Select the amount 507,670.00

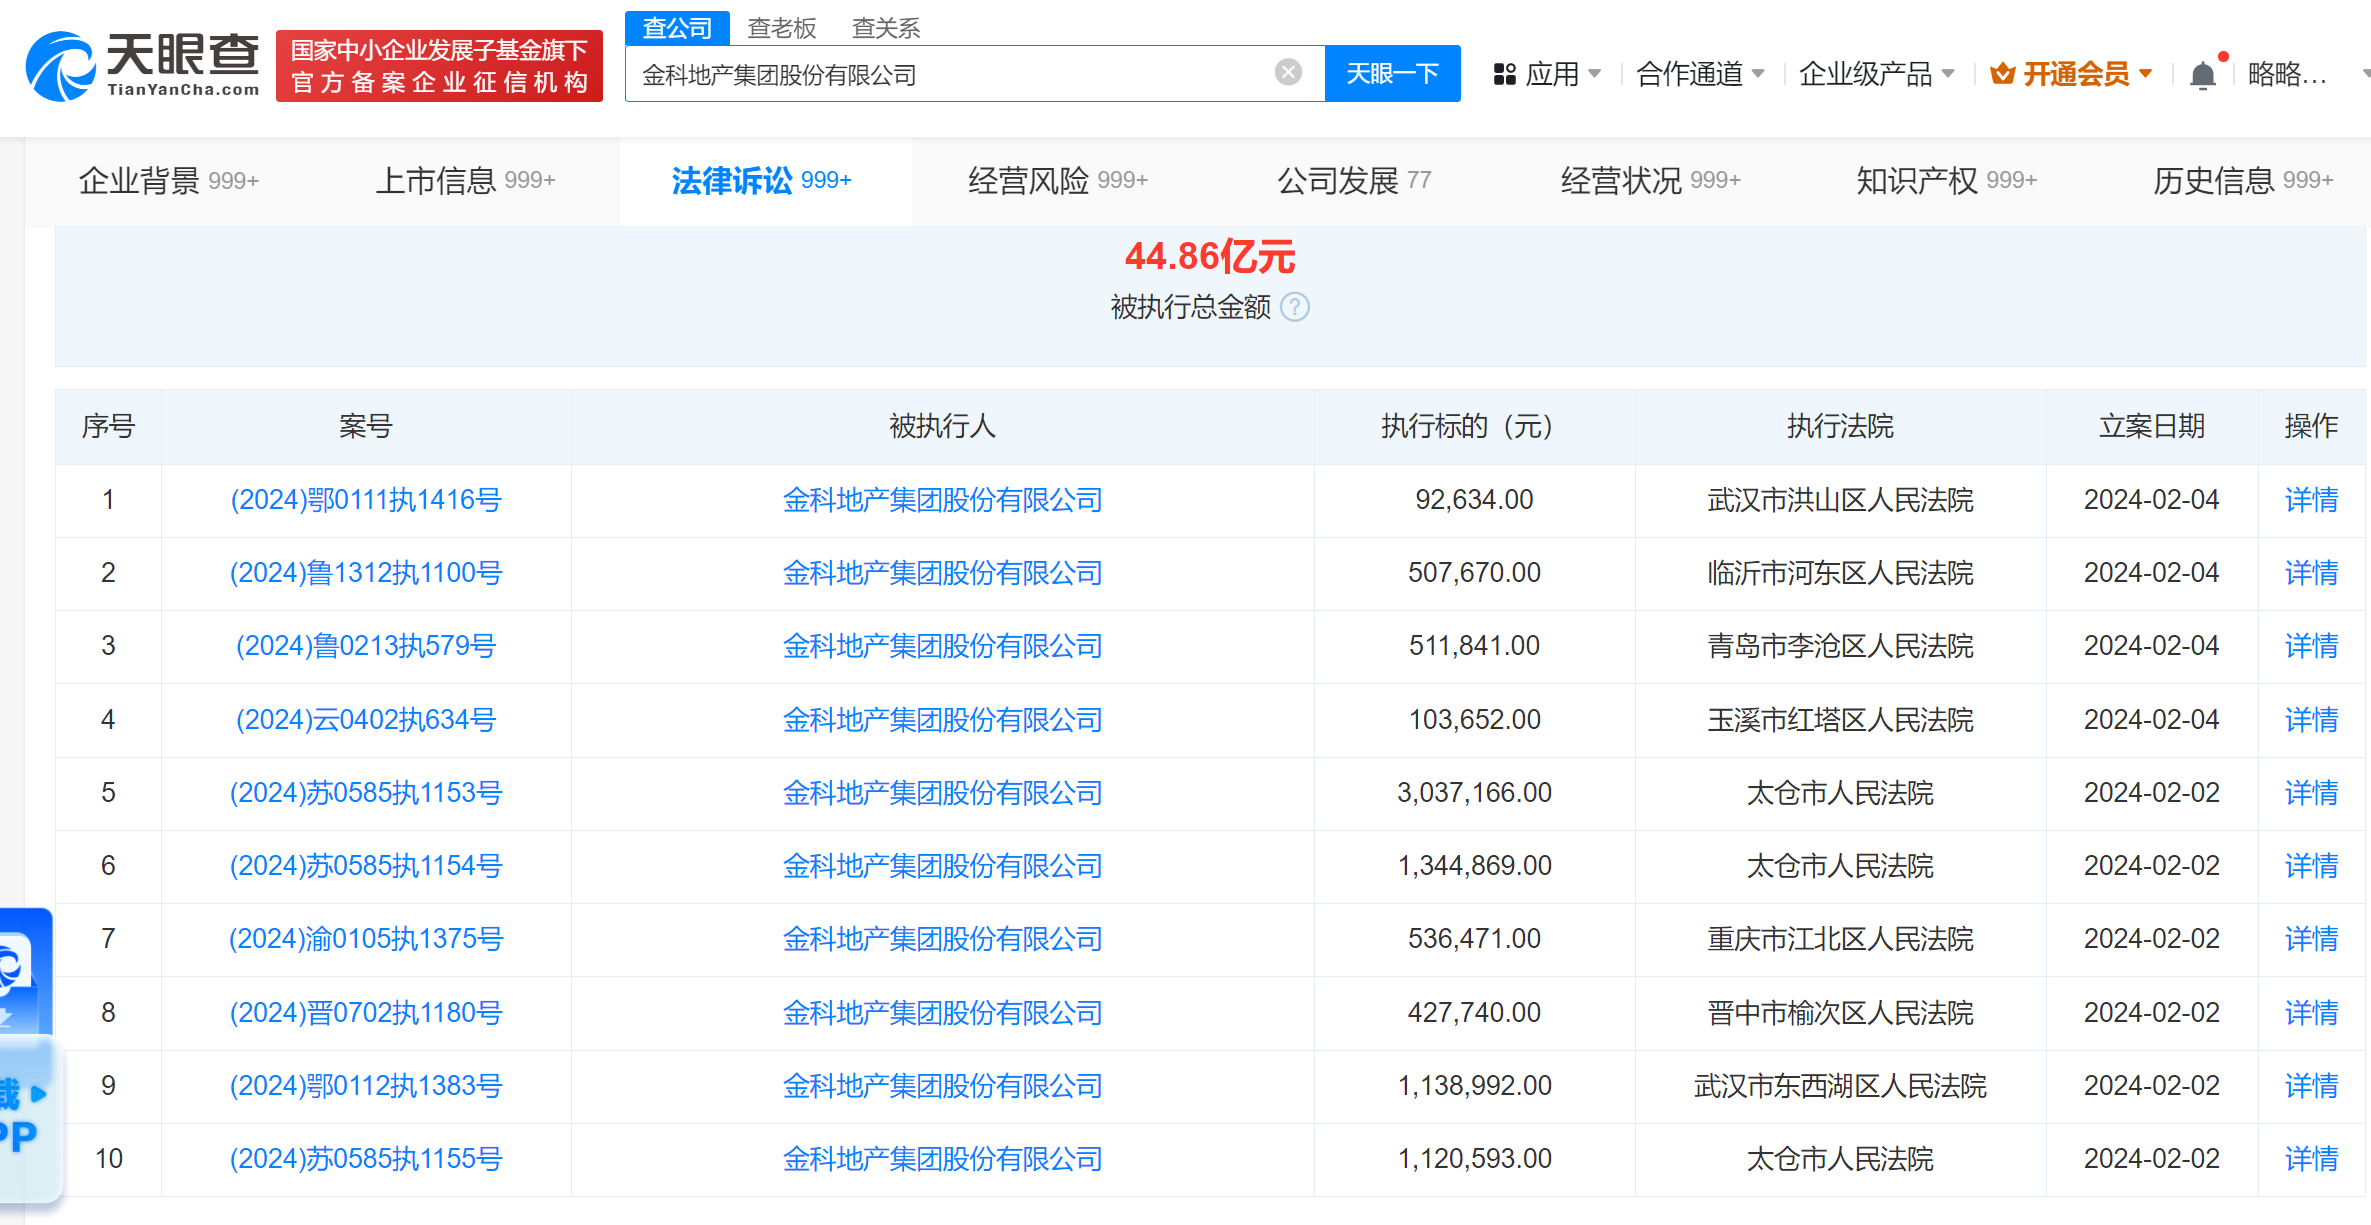pyautogui.click(x=1474, y=573)
